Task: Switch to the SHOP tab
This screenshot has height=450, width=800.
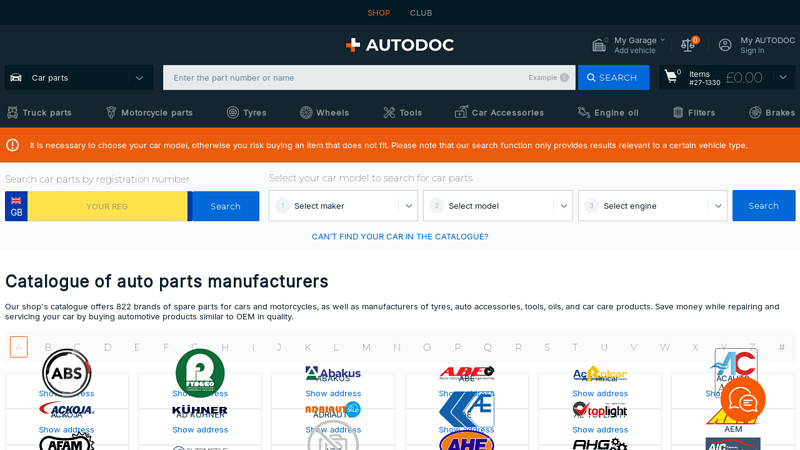Action: pyautogui.click(x=379, y=13)
